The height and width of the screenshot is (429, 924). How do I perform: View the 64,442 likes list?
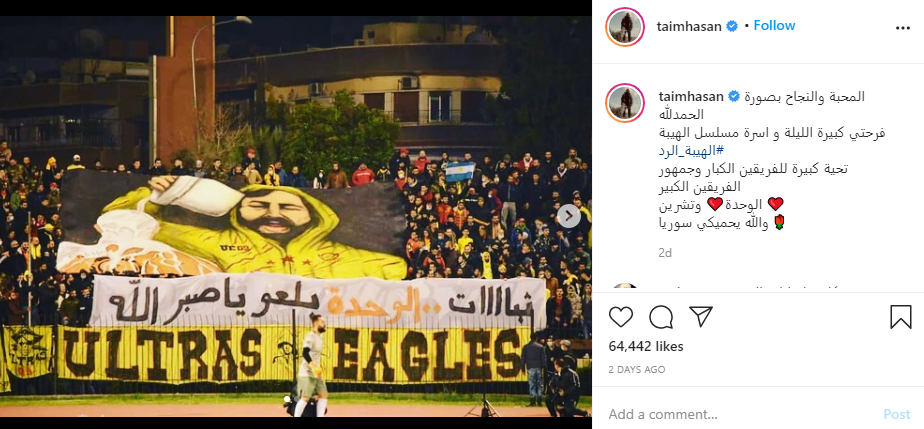(x=646, y=346)
